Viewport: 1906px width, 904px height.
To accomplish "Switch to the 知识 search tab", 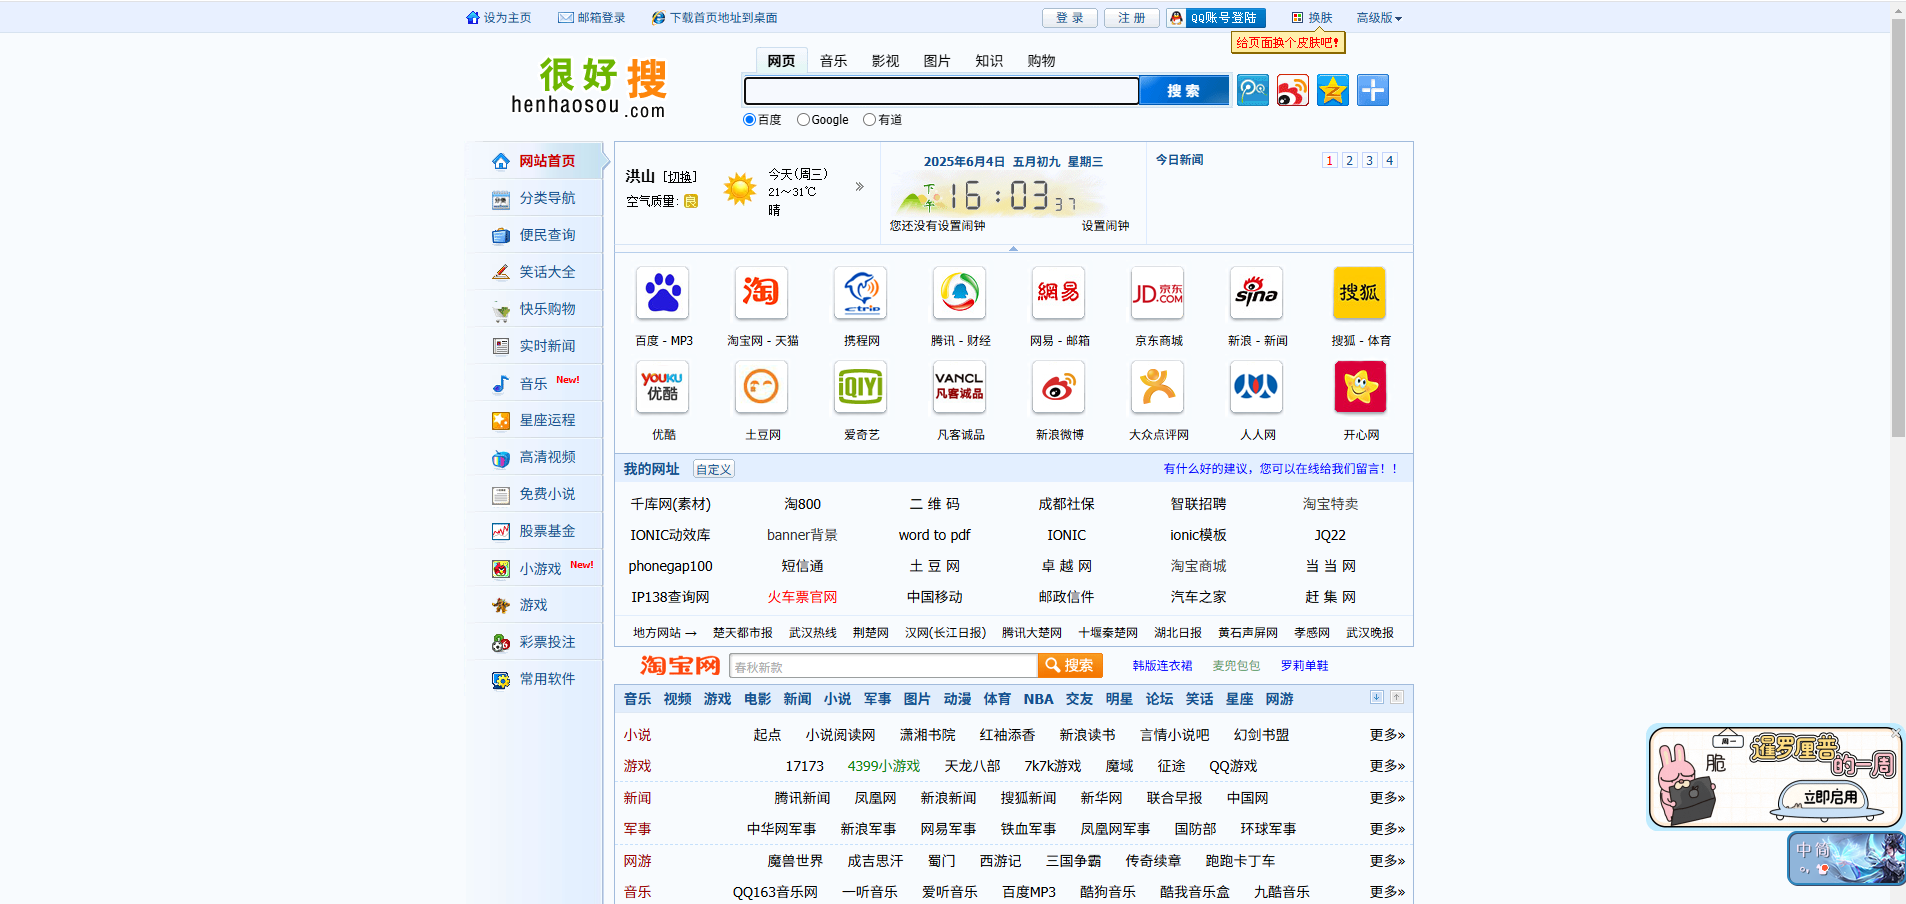I will tap(989, 61).
